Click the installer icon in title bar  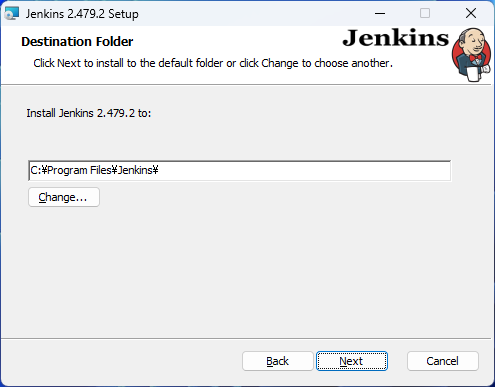pos(12,14)
